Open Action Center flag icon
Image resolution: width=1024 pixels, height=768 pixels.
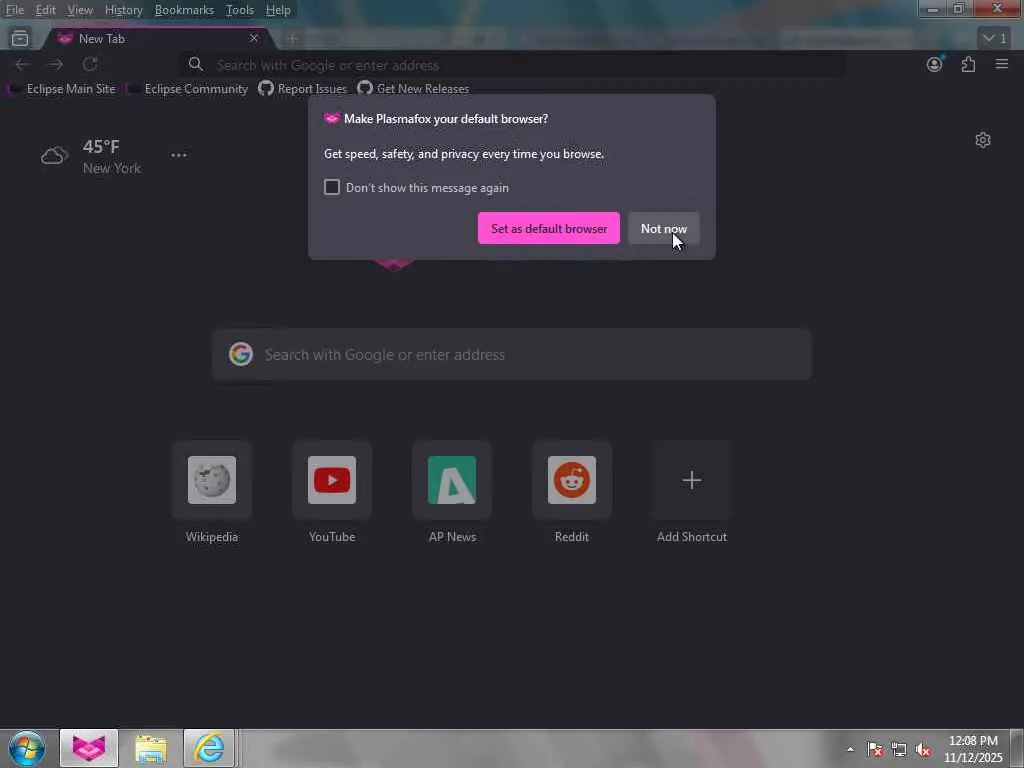pos(875,749)
